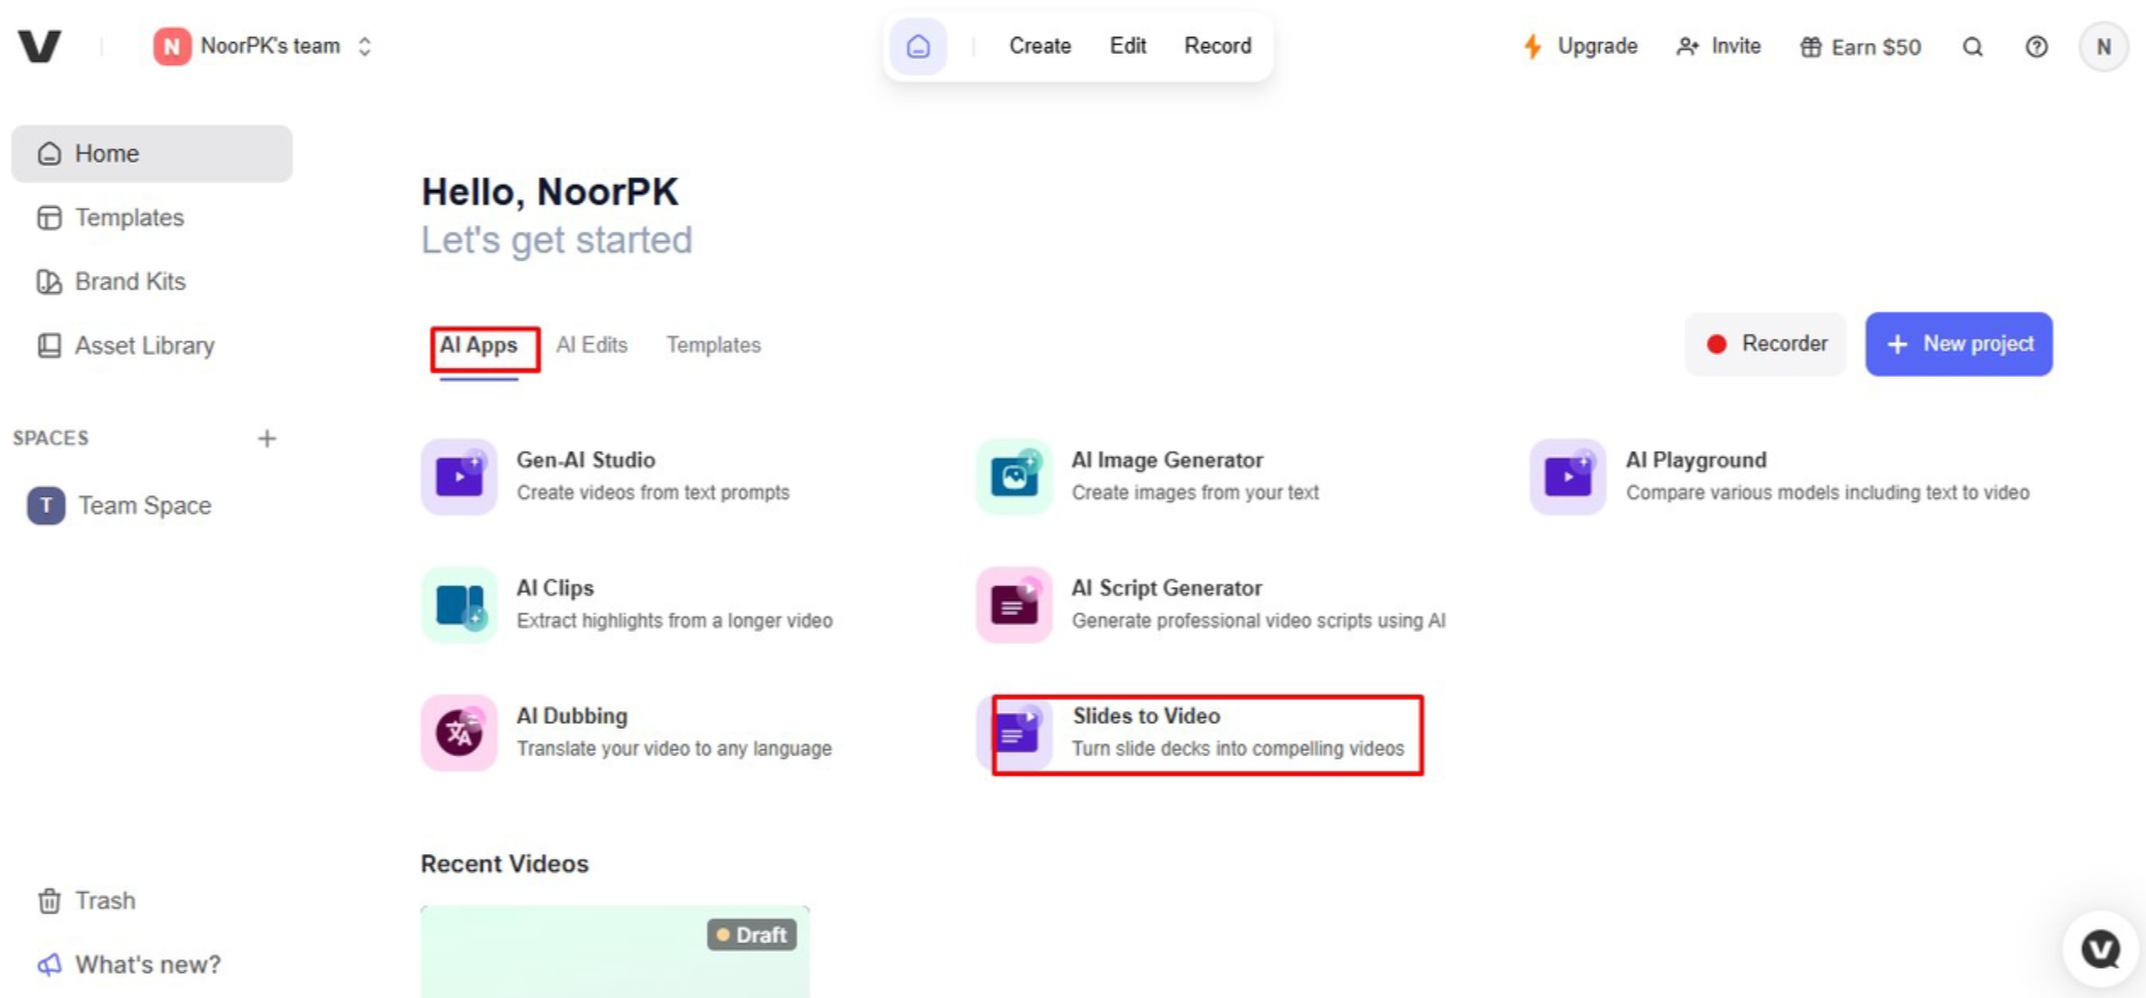Click the AI Playground icon

pos(1568,476)
